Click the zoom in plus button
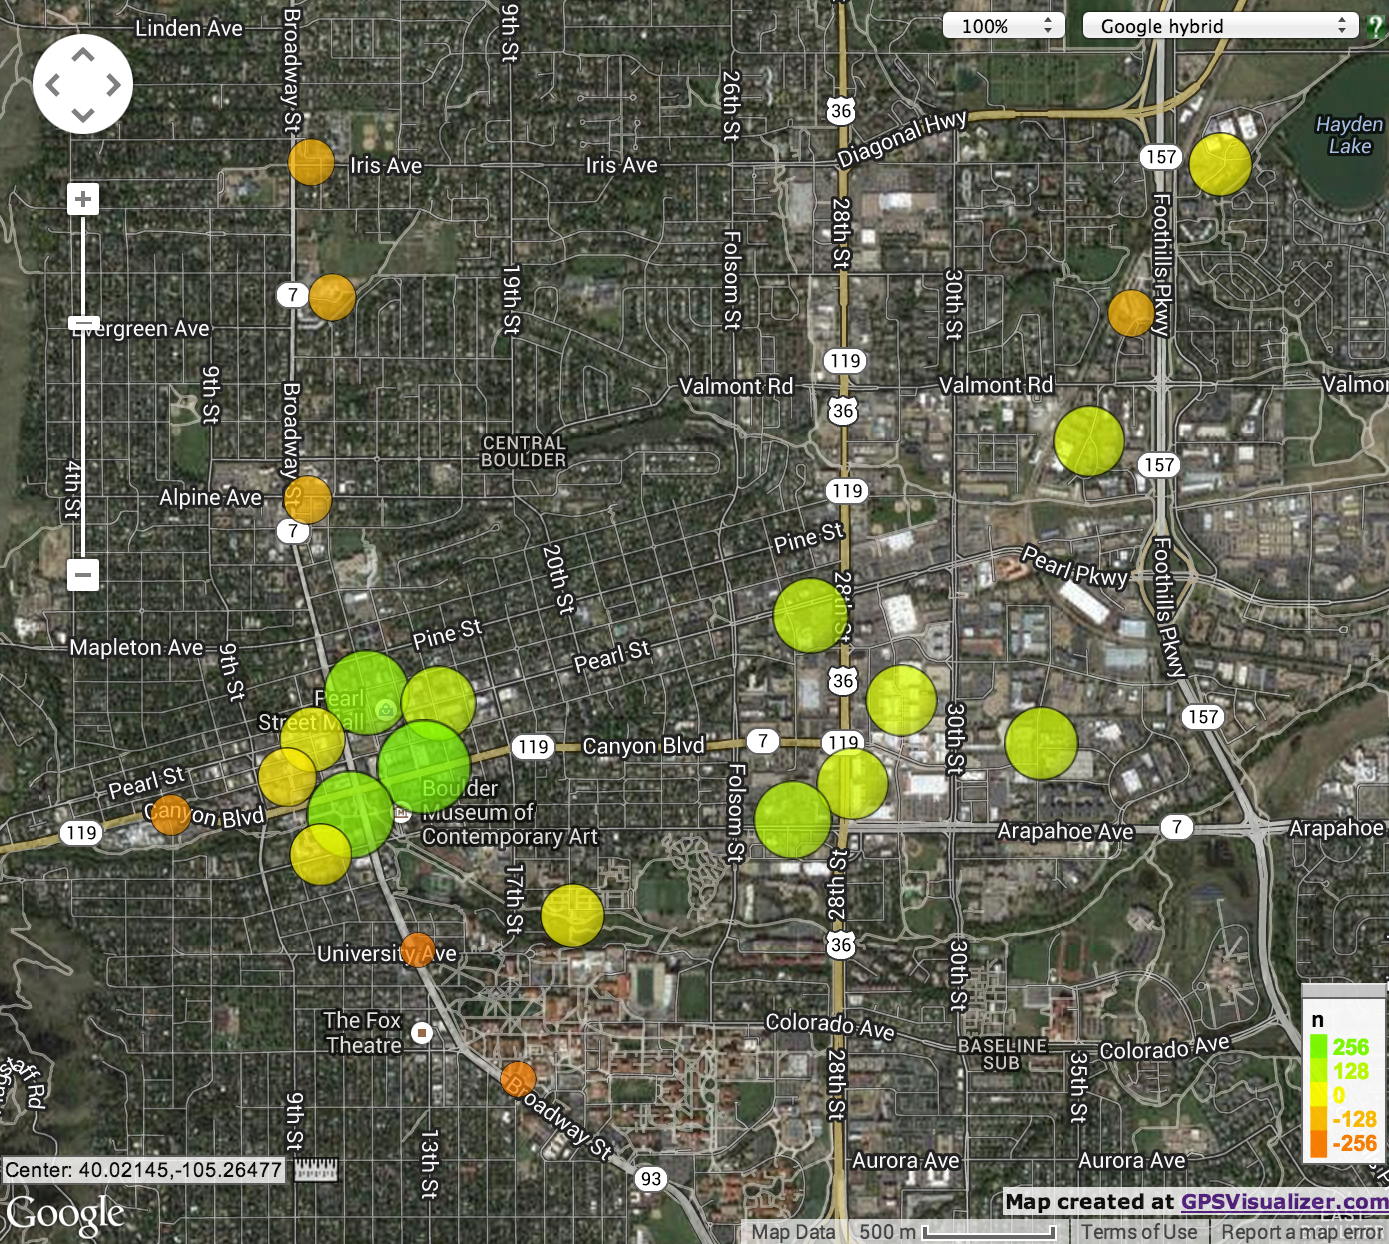 pos(83,199)
